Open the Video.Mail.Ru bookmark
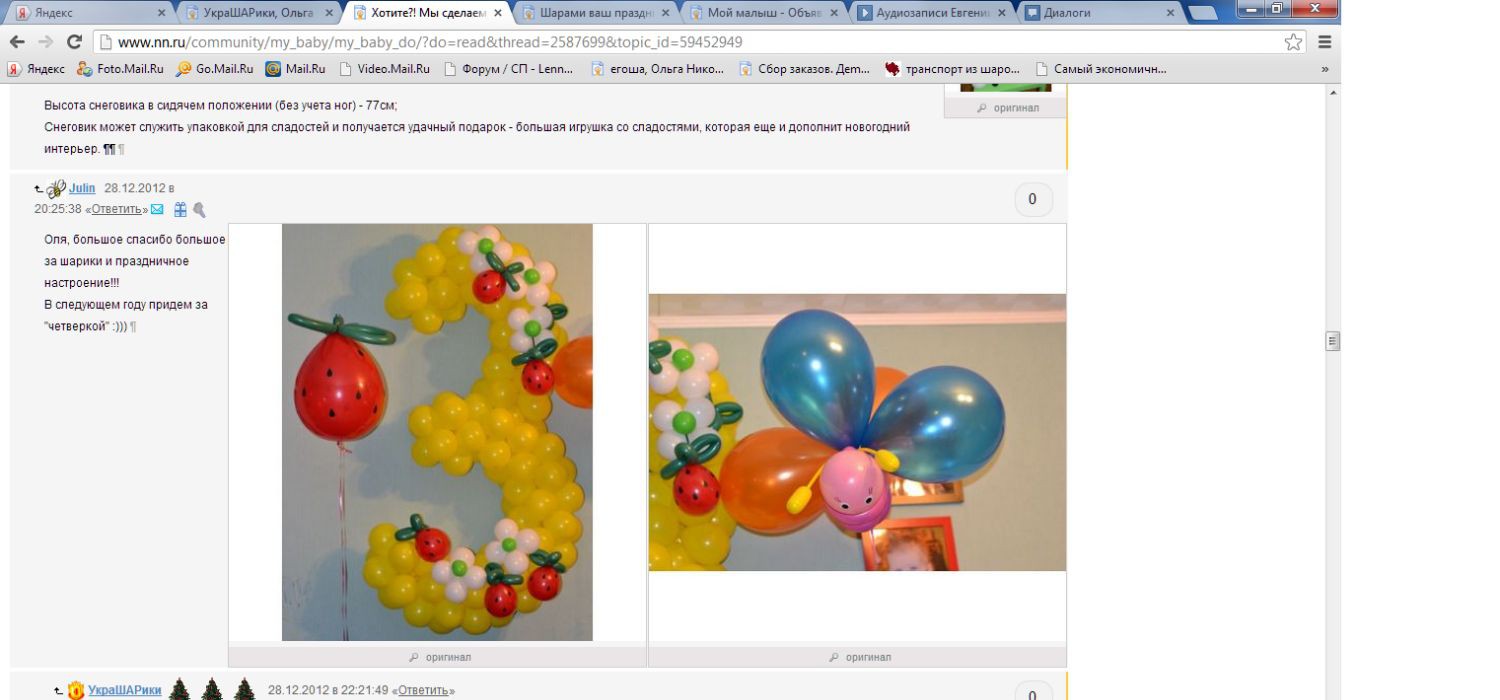The width and height of the screenshot is (1500, 700). (384, 69)
